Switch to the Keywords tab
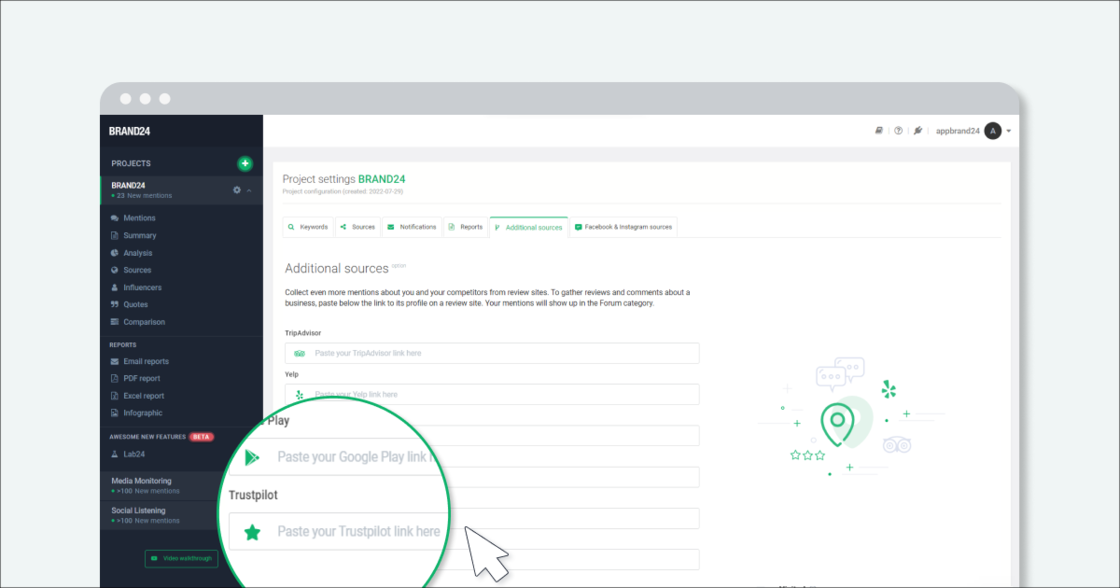This screenshot has width=1120, height=588. [308, 227]
